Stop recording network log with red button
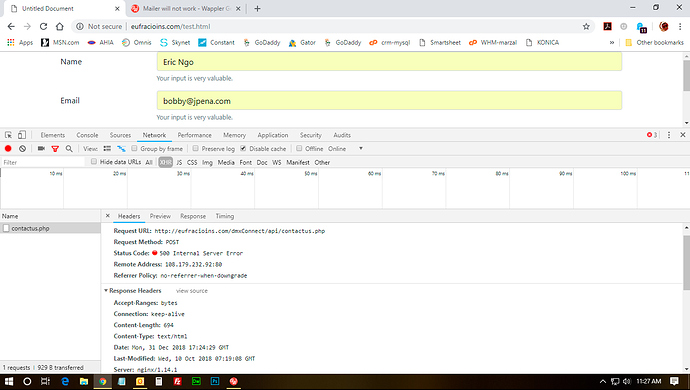This screenshot has height=390, width=690. (x=8, y=149)
